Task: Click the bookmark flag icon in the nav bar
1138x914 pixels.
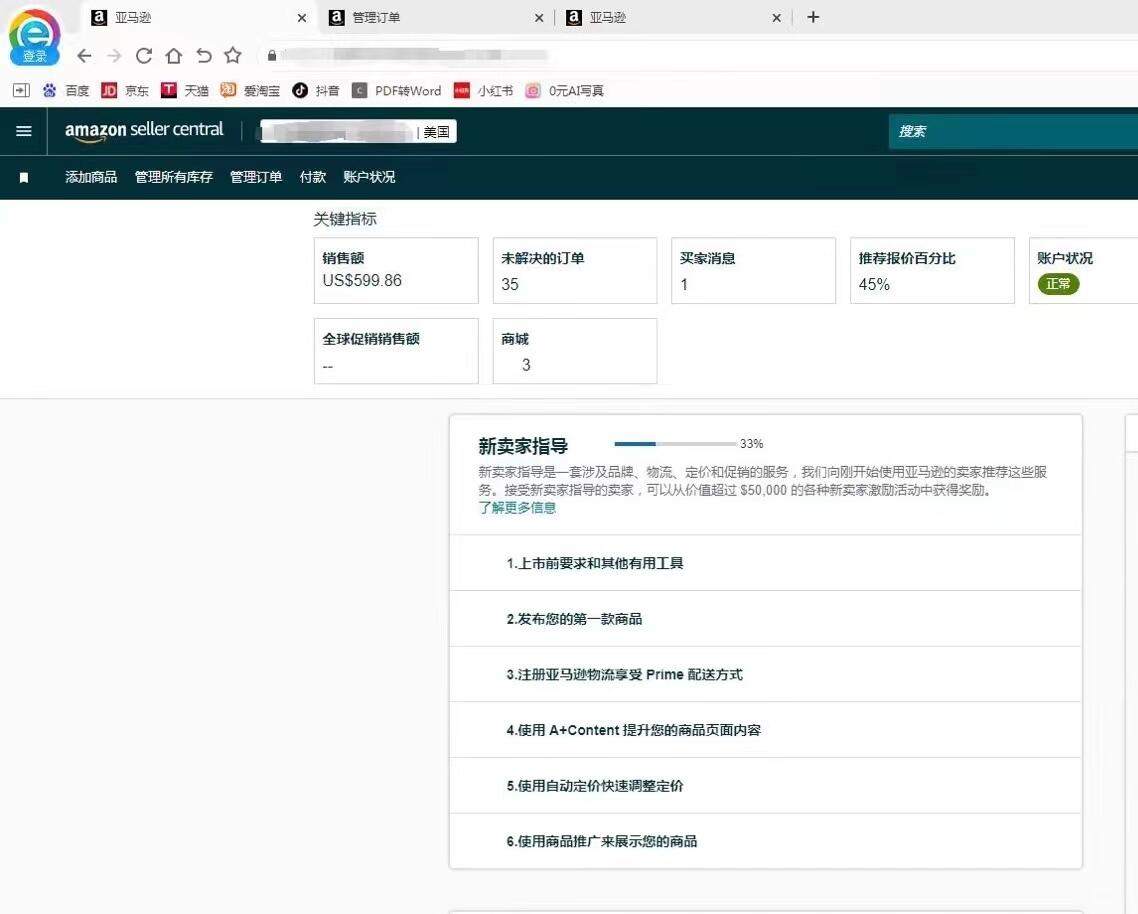Action: [x=24, y=178]
